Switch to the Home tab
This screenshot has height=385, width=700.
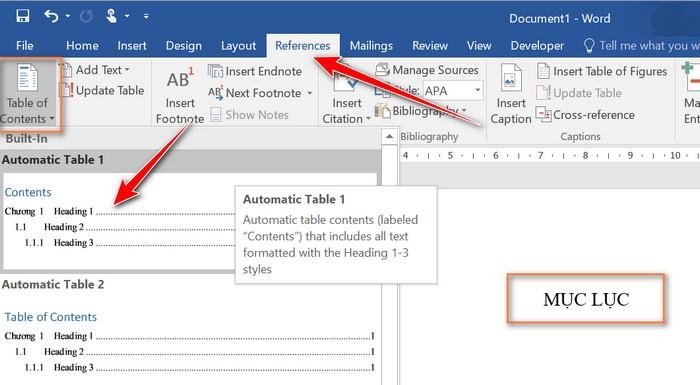[82, 46]
